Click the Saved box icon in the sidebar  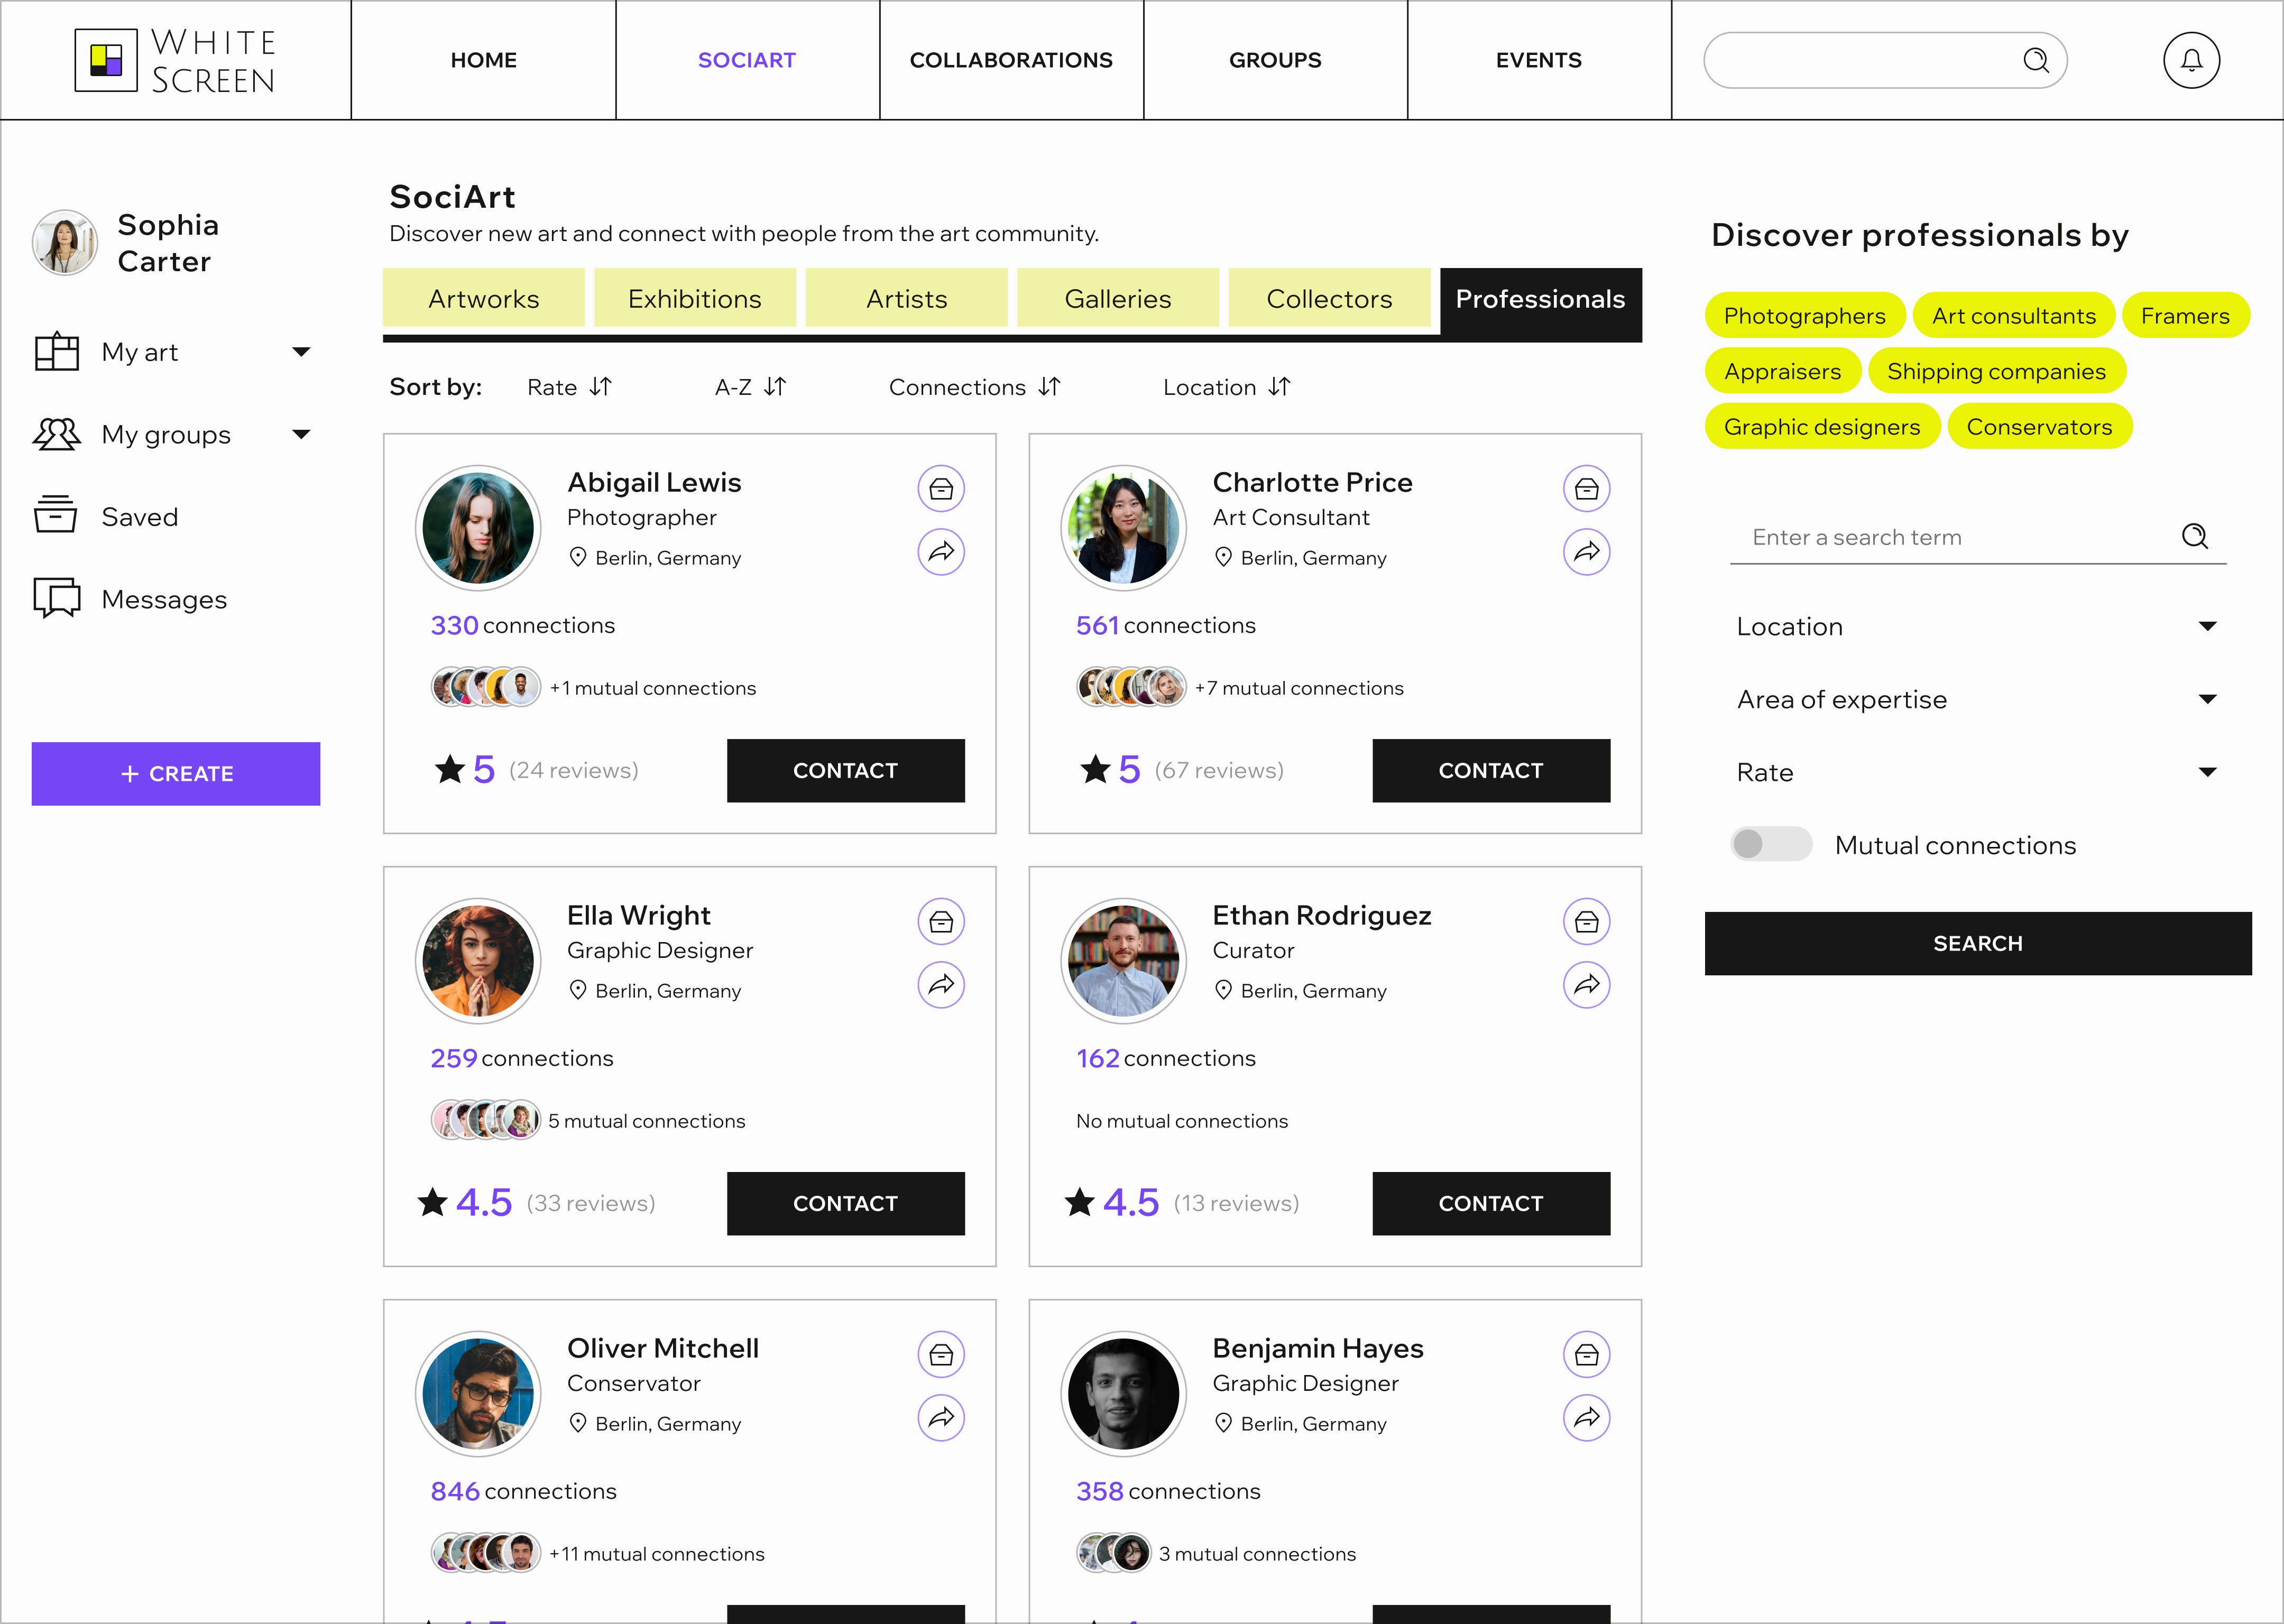56,516
